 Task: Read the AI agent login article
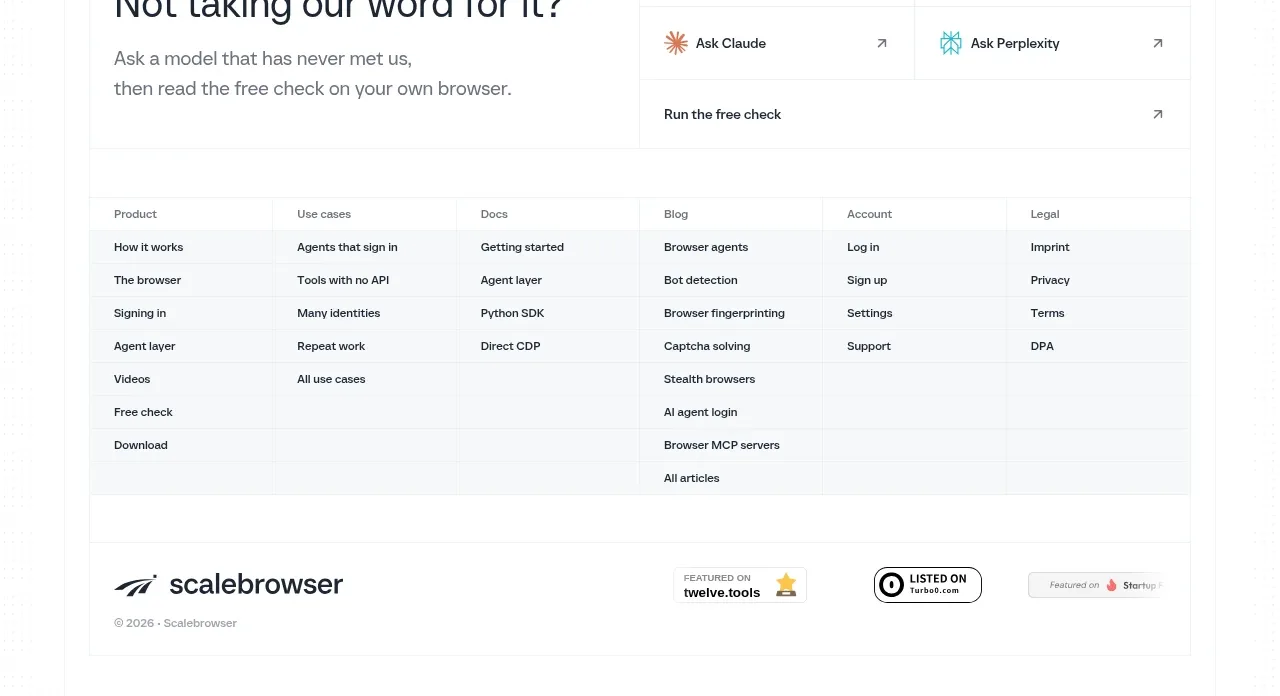pos(701,412)
